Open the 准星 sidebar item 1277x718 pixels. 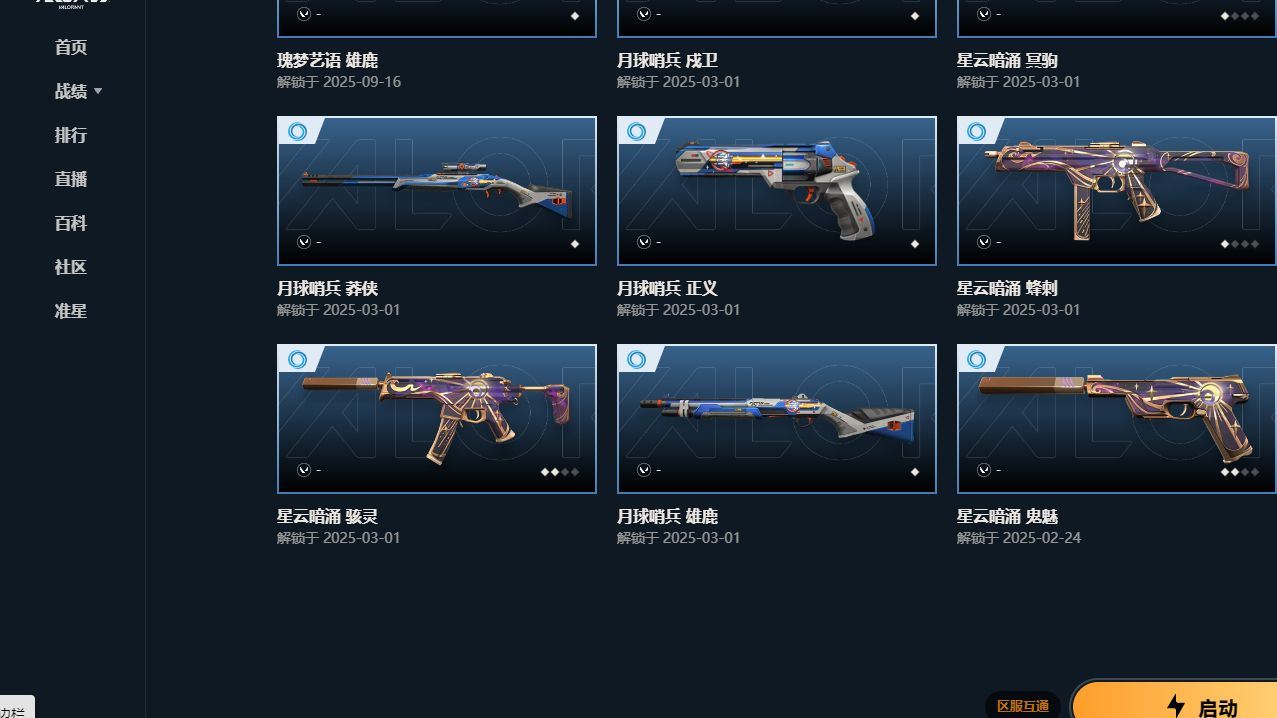(x=71, y=311)
